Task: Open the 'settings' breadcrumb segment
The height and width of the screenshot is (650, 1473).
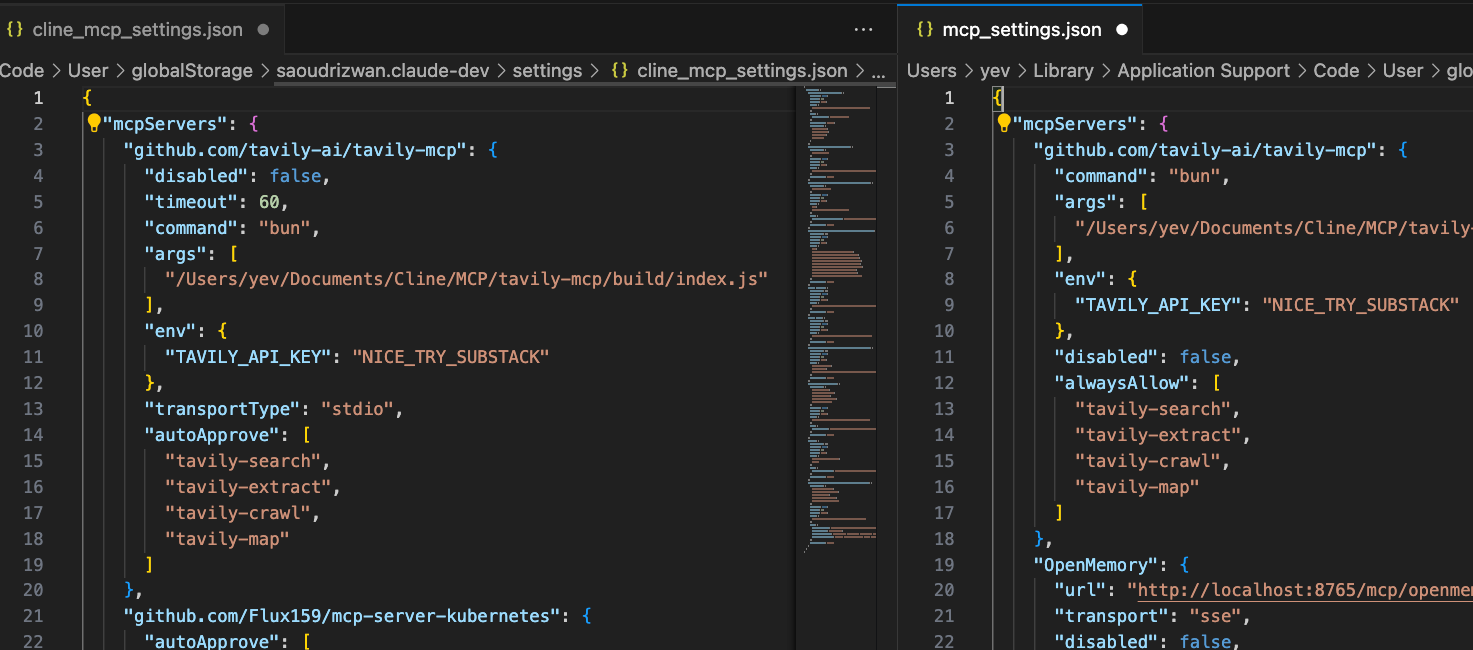Action: (x=547, y=71)
